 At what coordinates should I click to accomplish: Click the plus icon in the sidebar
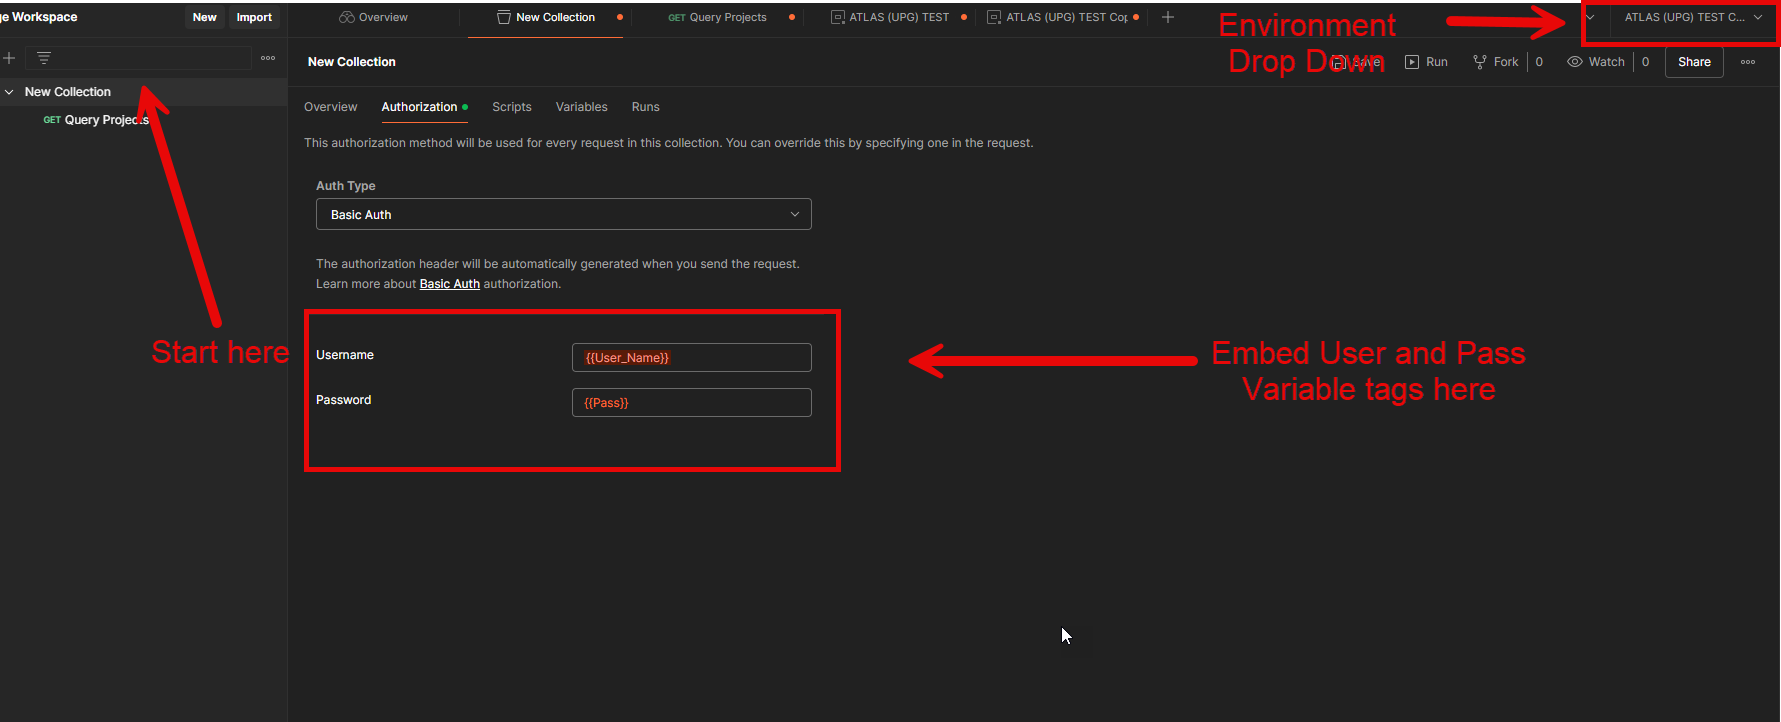coord(9,58)
